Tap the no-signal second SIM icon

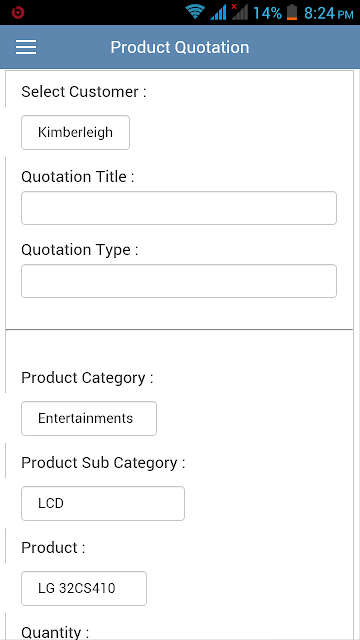(x=240, y=12)
